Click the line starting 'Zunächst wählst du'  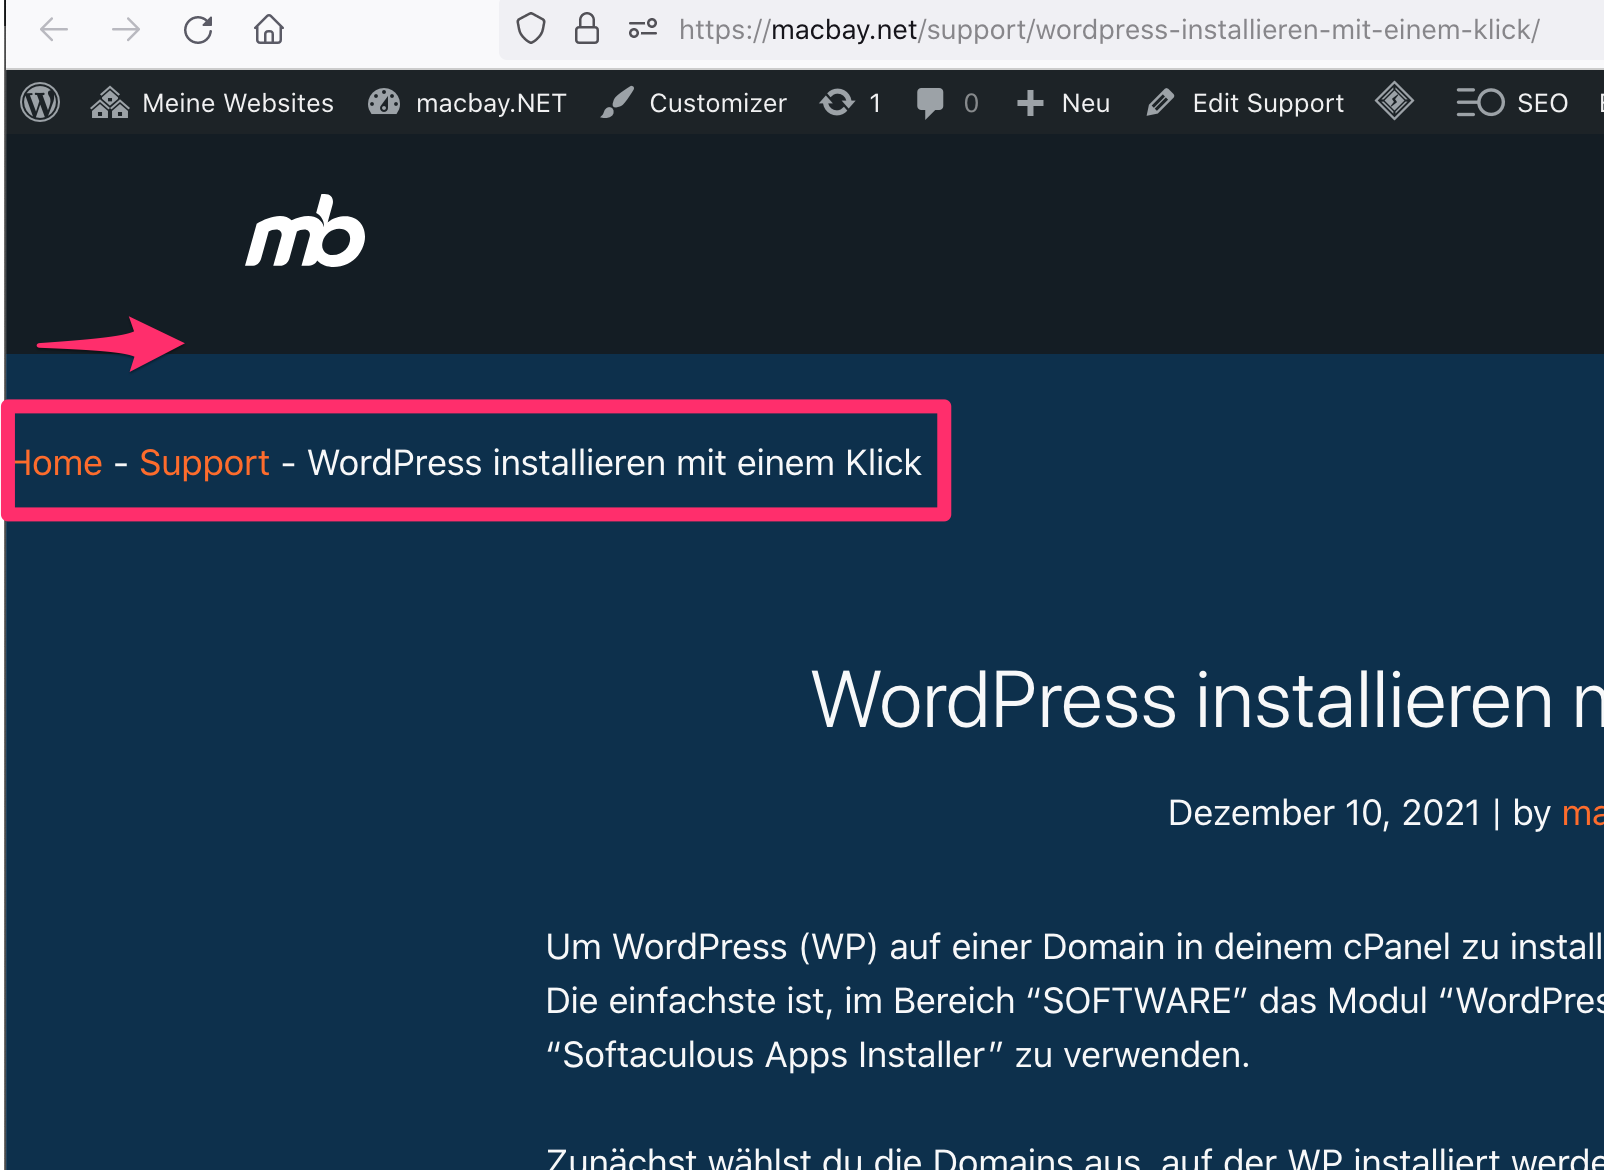1075,1157
